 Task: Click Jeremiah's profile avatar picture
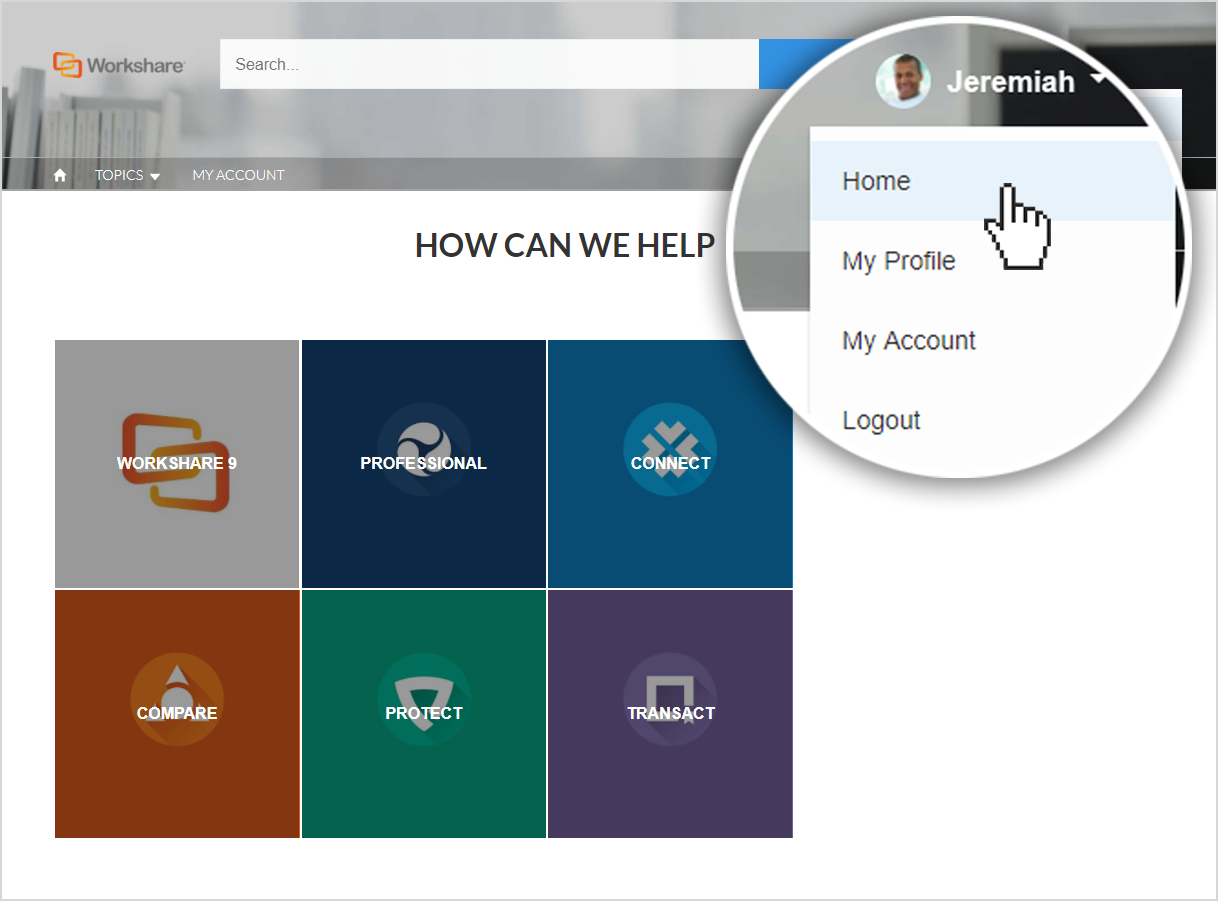click(x=903, y=81)
